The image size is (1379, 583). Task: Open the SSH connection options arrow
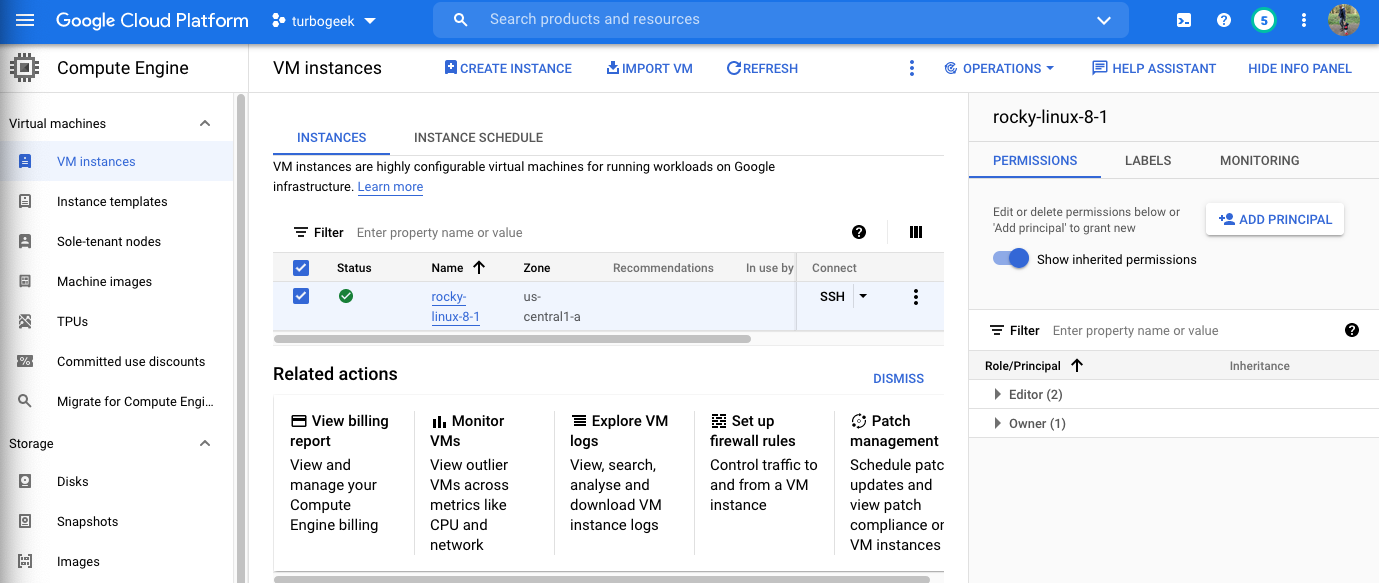tap(863, 296)
